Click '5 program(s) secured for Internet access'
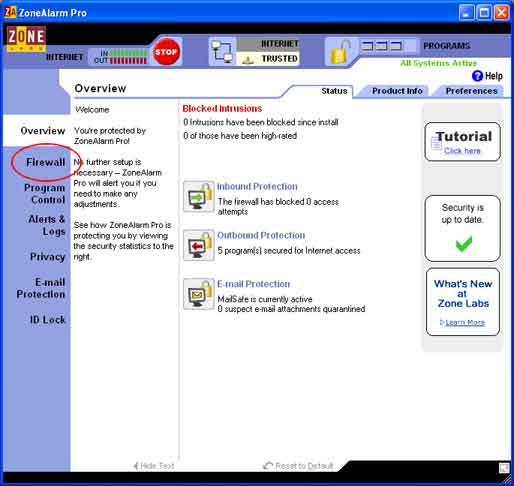 pos(289,251)
